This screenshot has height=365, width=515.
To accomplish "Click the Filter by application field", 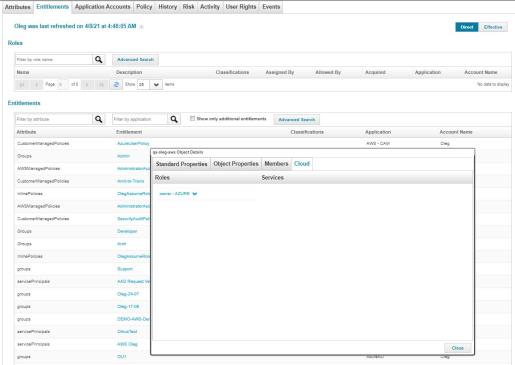I will click(x=140, y=119).
